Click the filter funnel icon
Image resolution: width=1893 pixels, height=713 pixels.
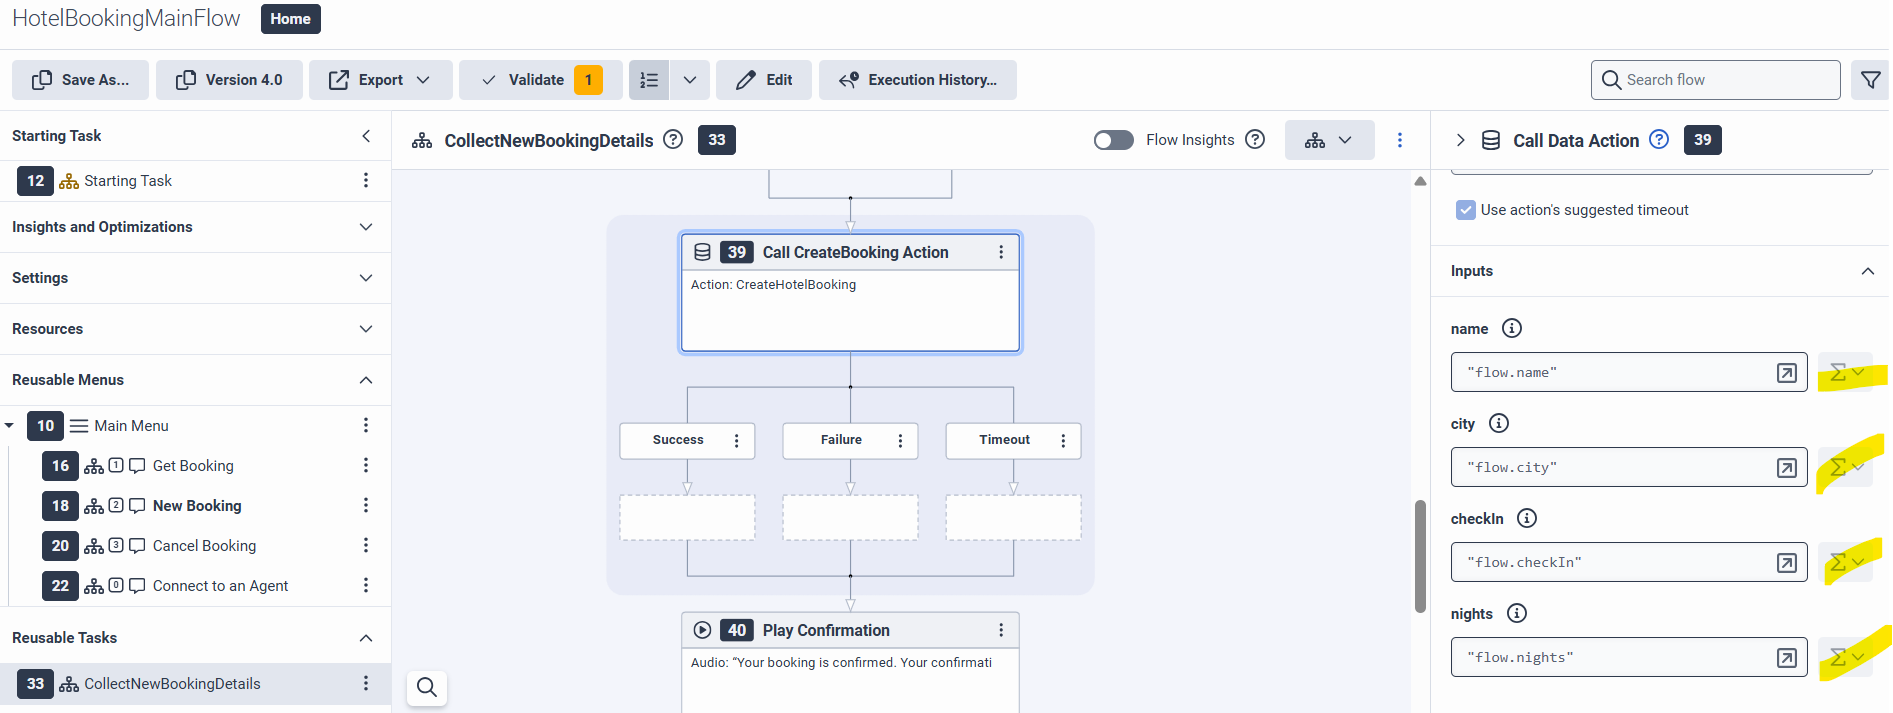1870,80
